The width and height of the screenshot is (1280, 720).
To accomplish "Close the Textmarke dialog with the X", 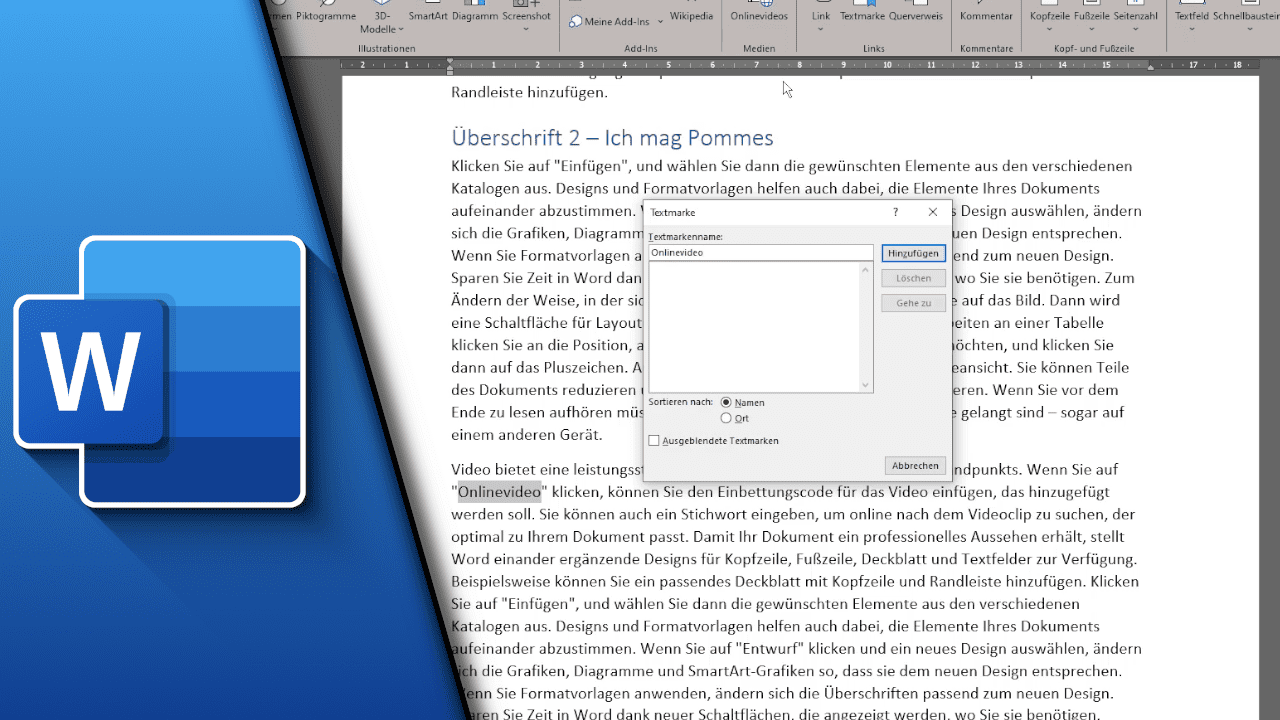I will pyautogui.click(x=933, y=212).
